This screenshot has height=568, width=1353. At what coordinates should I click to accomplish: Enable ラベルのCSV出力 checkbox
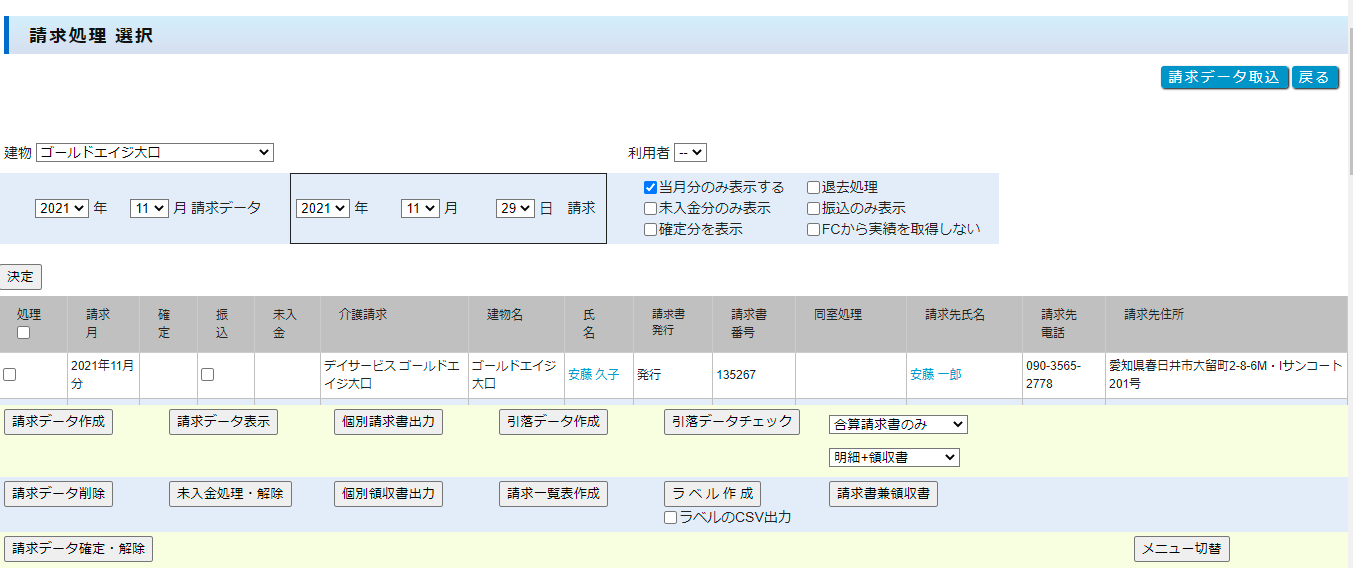[671, 517]
